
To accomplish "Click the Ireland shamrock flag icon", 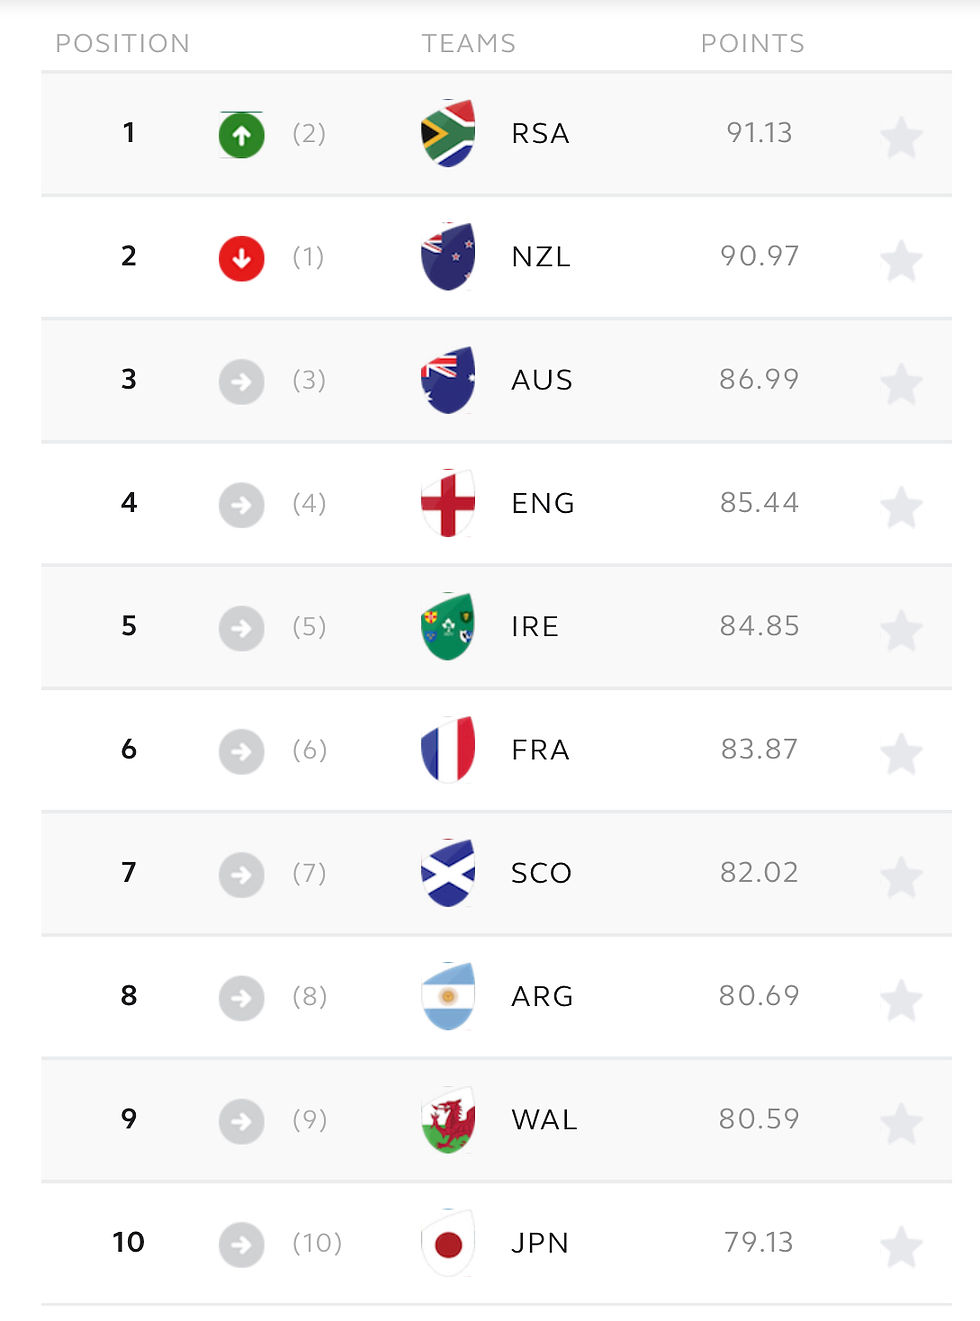I will 448,626.
